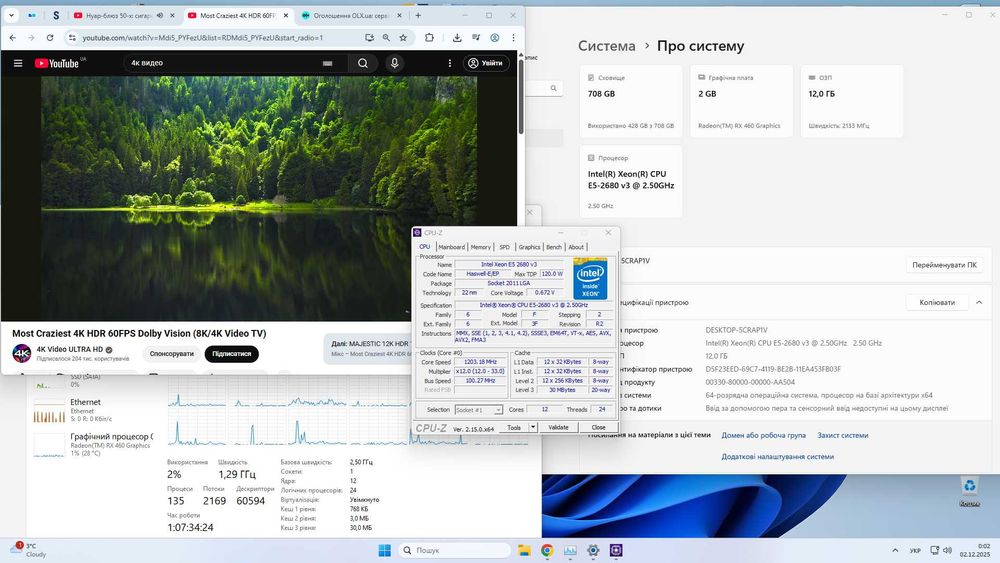Collapse the device specifications section chevron
Image resolution: width=1000 pixels, height=563 pixels.
[979, 302]
